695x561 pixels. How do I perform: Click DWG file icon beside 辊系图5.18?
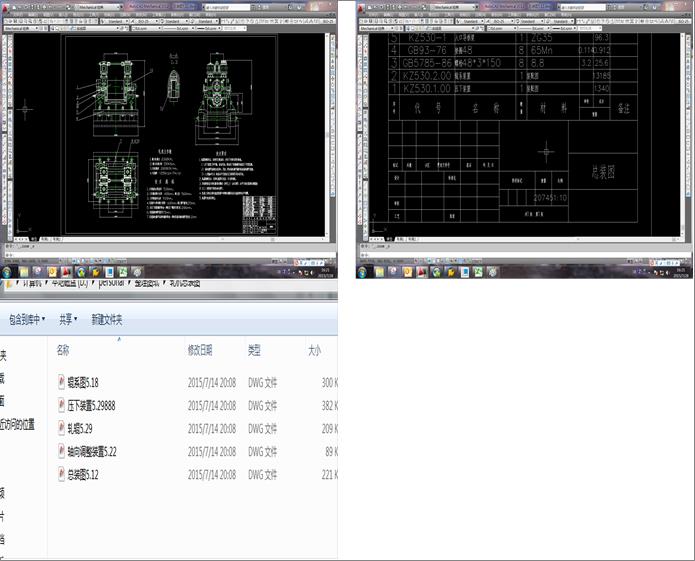(x=61, y=382)
